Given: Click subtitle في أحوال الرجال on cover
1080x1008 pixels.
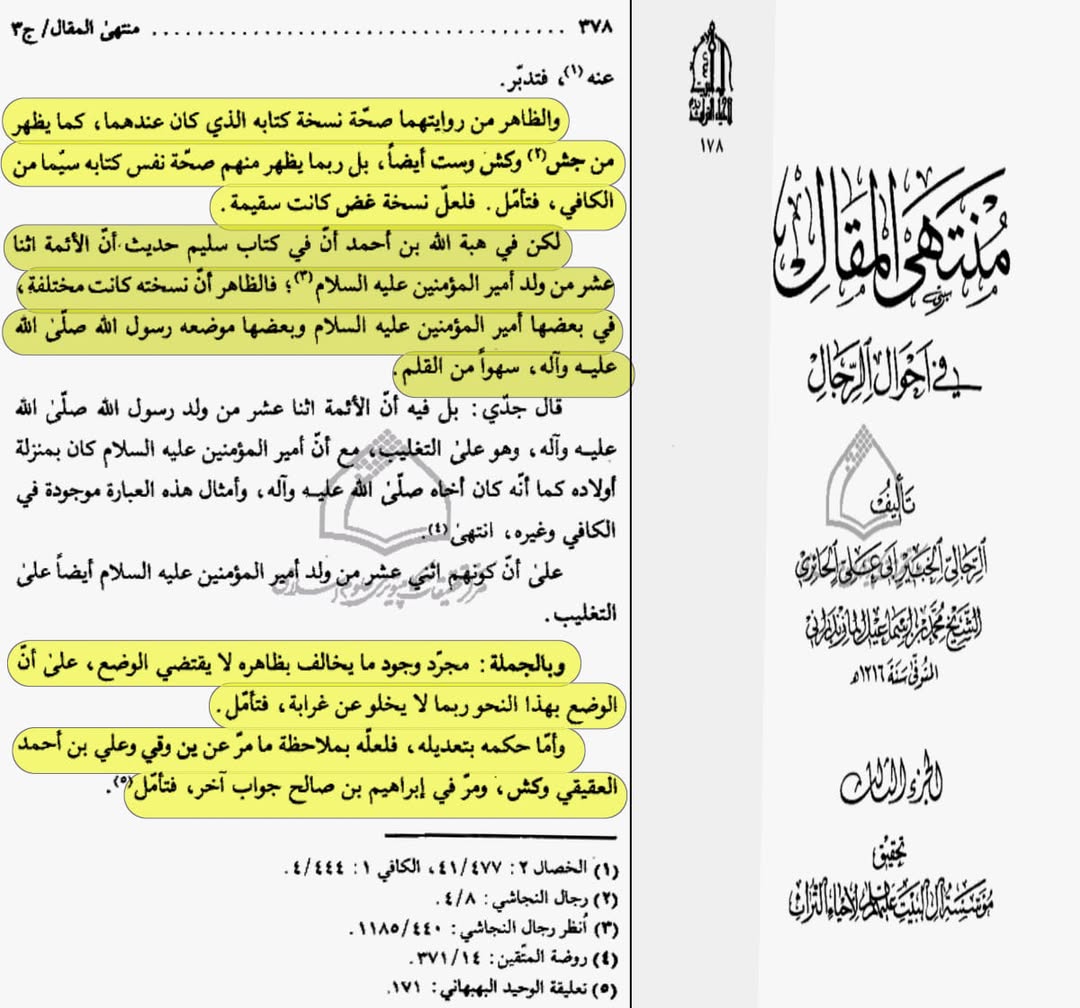Looking at the screenshot, I should (893, 371).
